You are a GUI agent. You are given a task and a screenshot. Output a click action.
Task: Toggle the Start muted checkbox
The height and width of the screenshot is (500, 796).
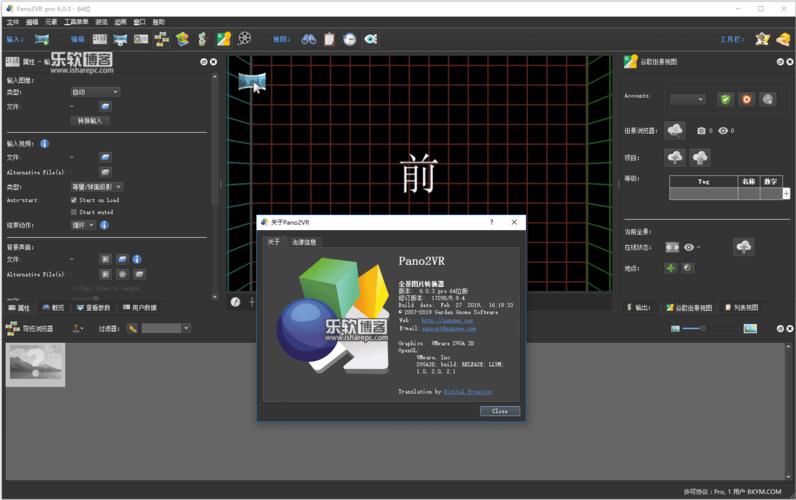74,212
